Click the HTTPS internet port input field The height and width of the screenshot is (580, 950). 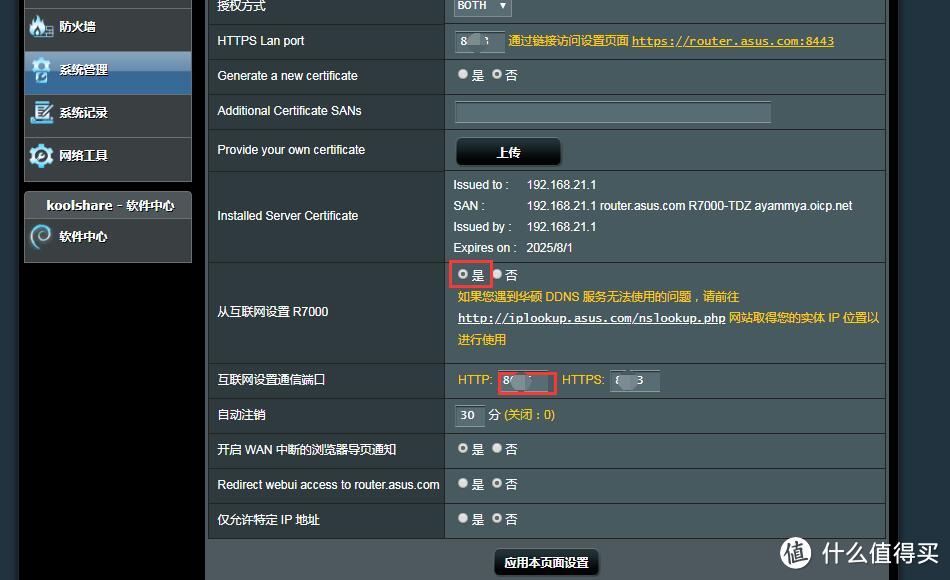(634, 381)
